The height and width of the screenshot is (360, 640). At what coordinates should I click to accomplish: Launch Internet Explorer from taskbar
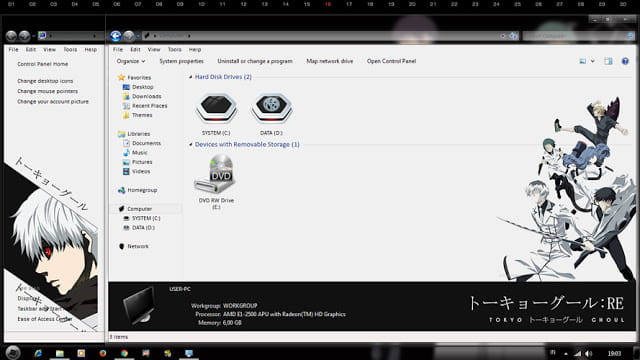click(x=38, y=353)
